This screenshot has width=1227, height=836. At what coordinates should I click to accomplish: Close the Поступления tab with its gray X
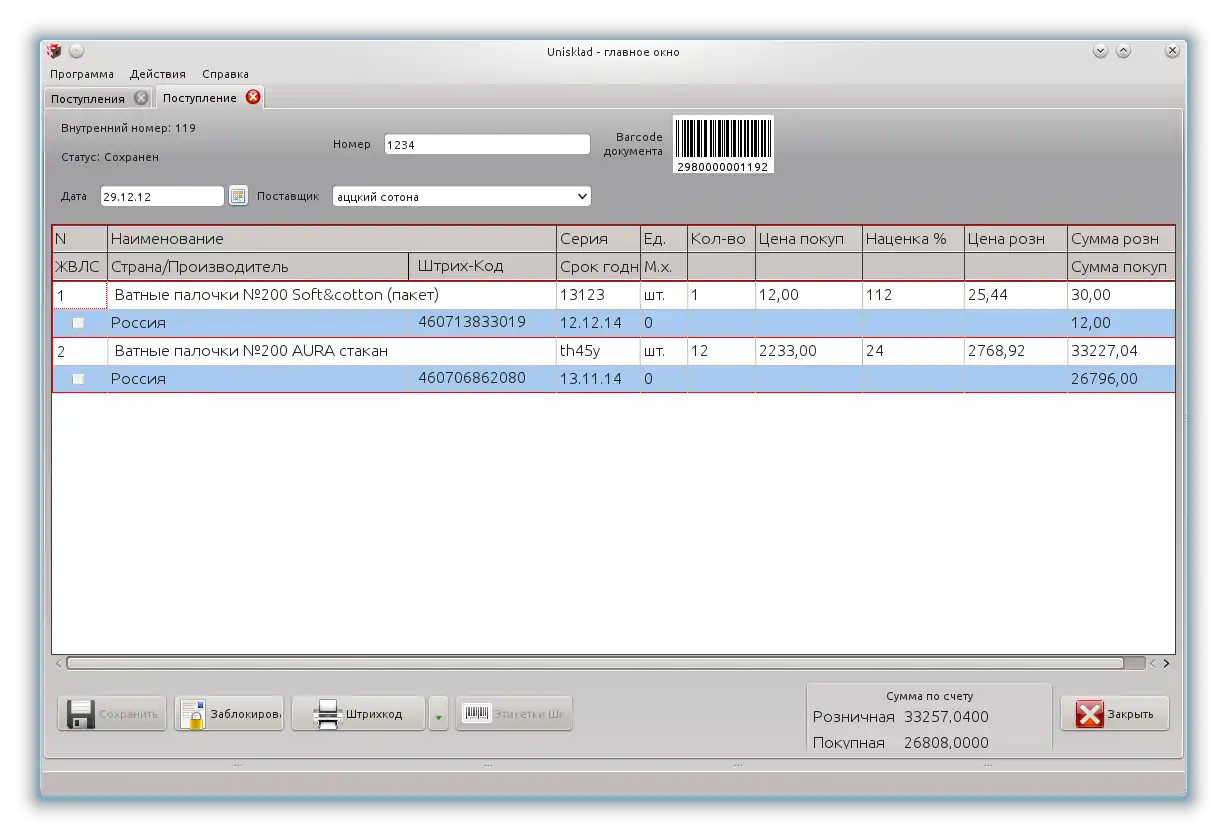[141, 98]
